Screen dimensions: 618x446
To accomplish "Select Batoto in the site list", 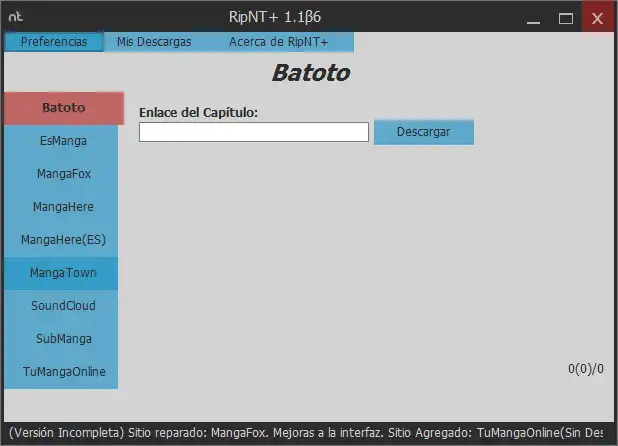I will [64, 108].
